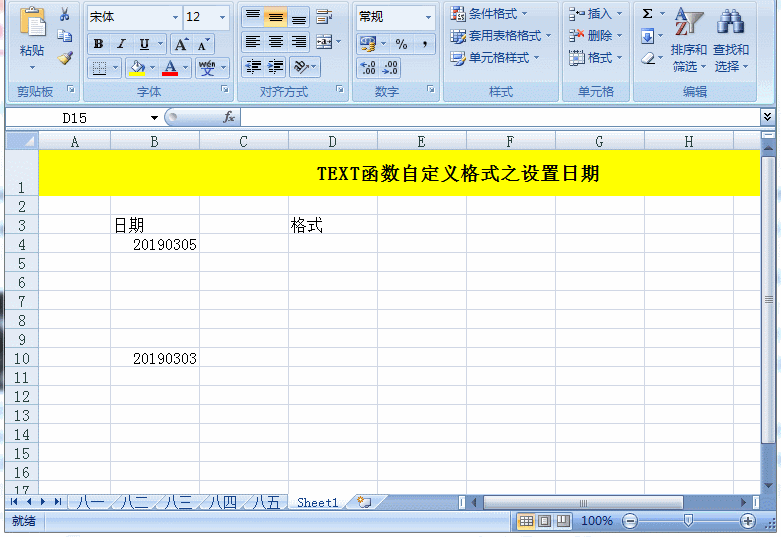Decrease font size with small A

point(203,44)
